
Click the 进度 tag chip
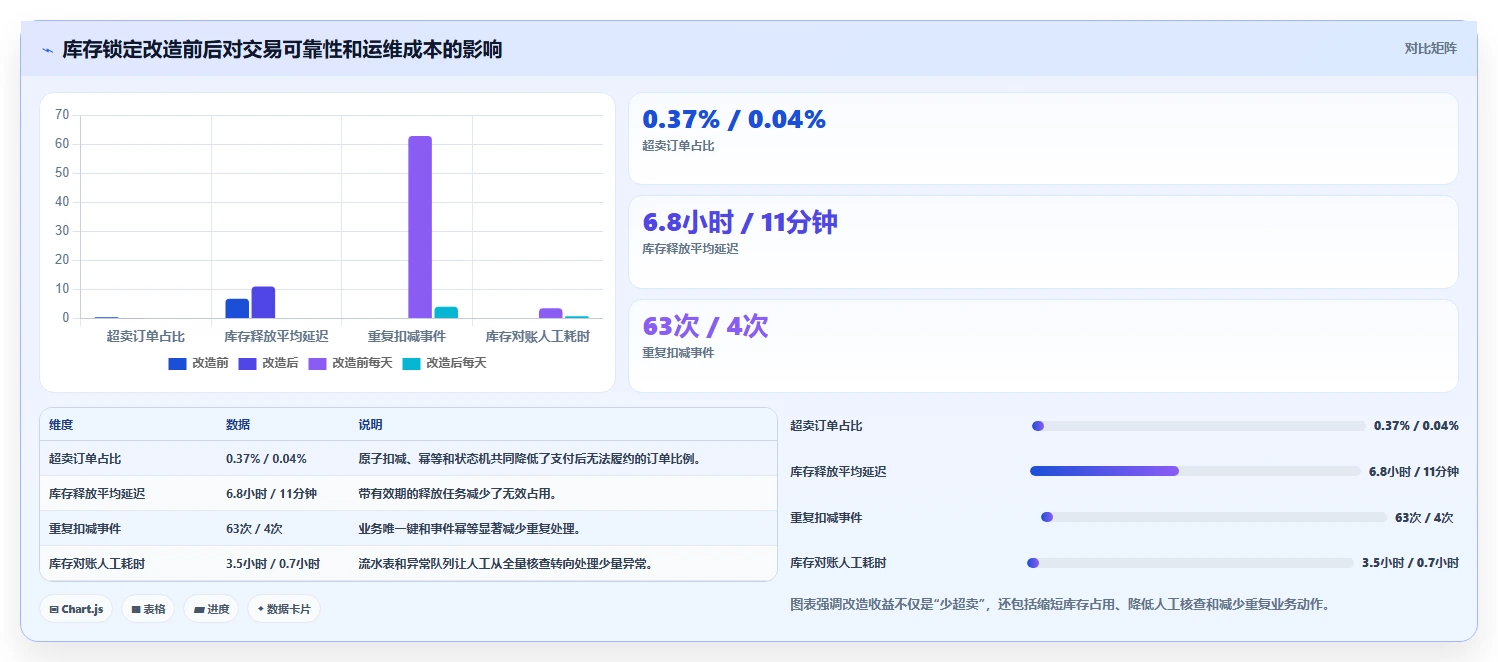coord(211,609)
